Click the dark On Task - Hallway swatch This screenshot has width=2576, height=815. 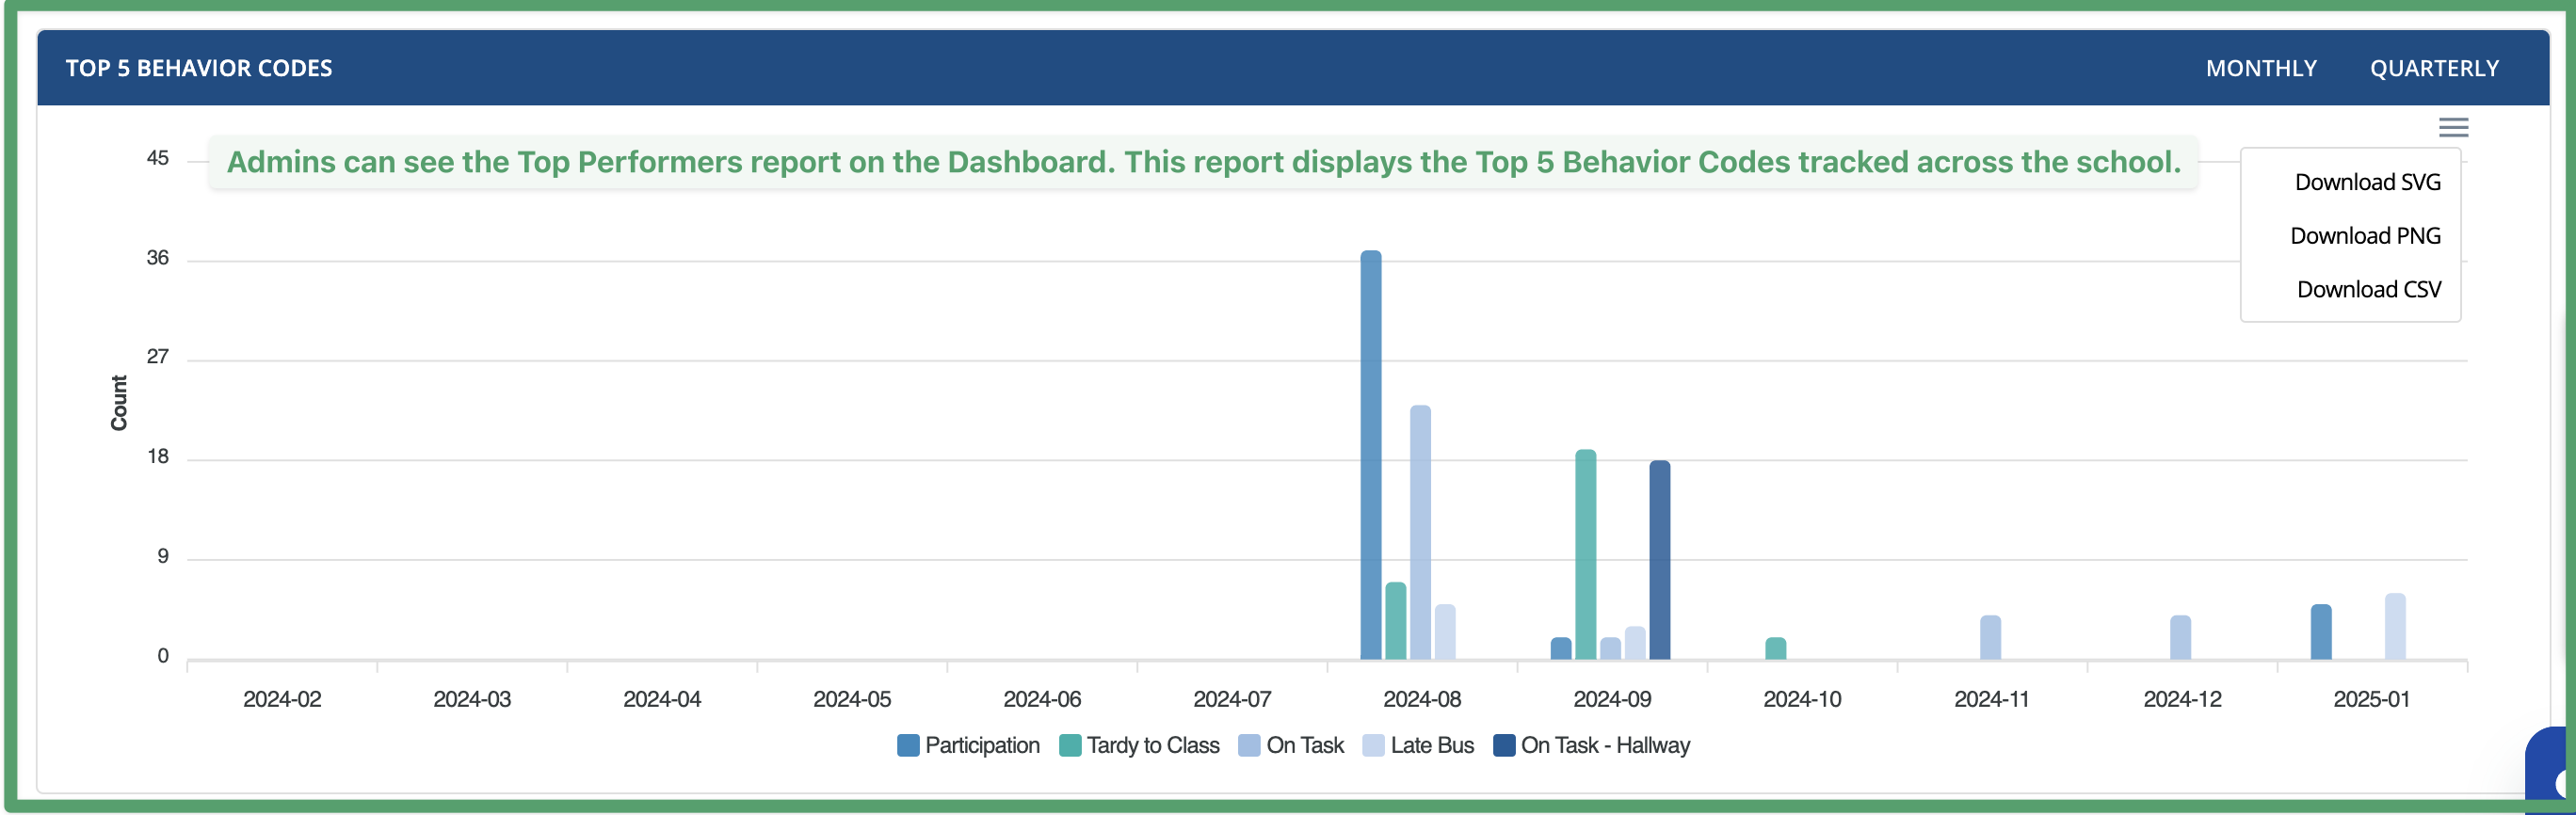(1503, 745)
